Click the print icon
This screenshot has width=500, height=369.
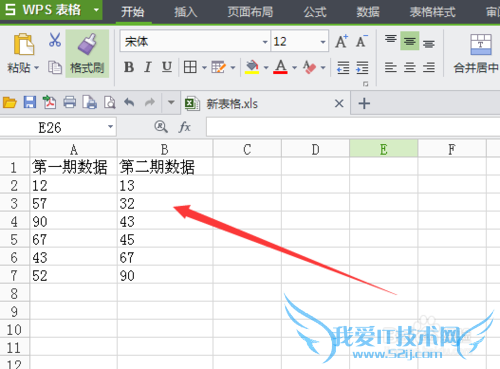click(69, 103)
